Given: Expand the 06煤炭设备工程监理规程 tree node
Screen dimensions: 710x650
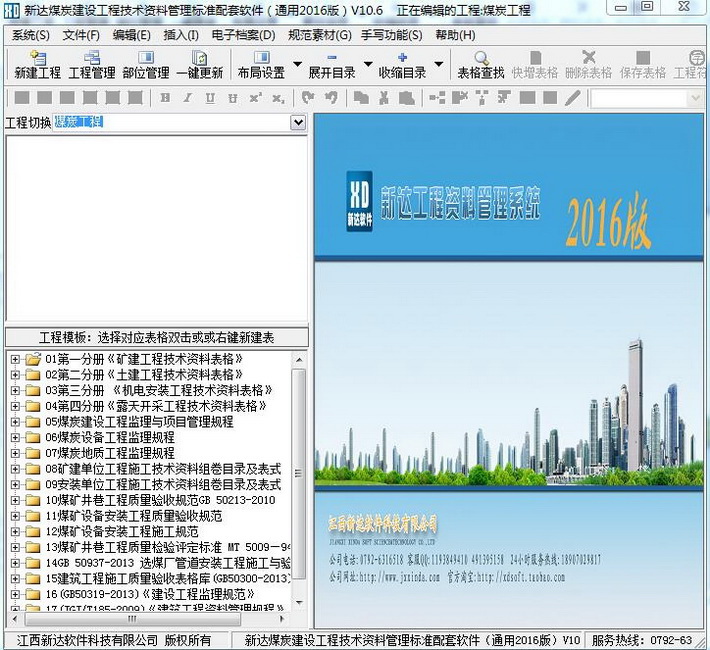Looking at the screenshot, I should click(15, 437).
